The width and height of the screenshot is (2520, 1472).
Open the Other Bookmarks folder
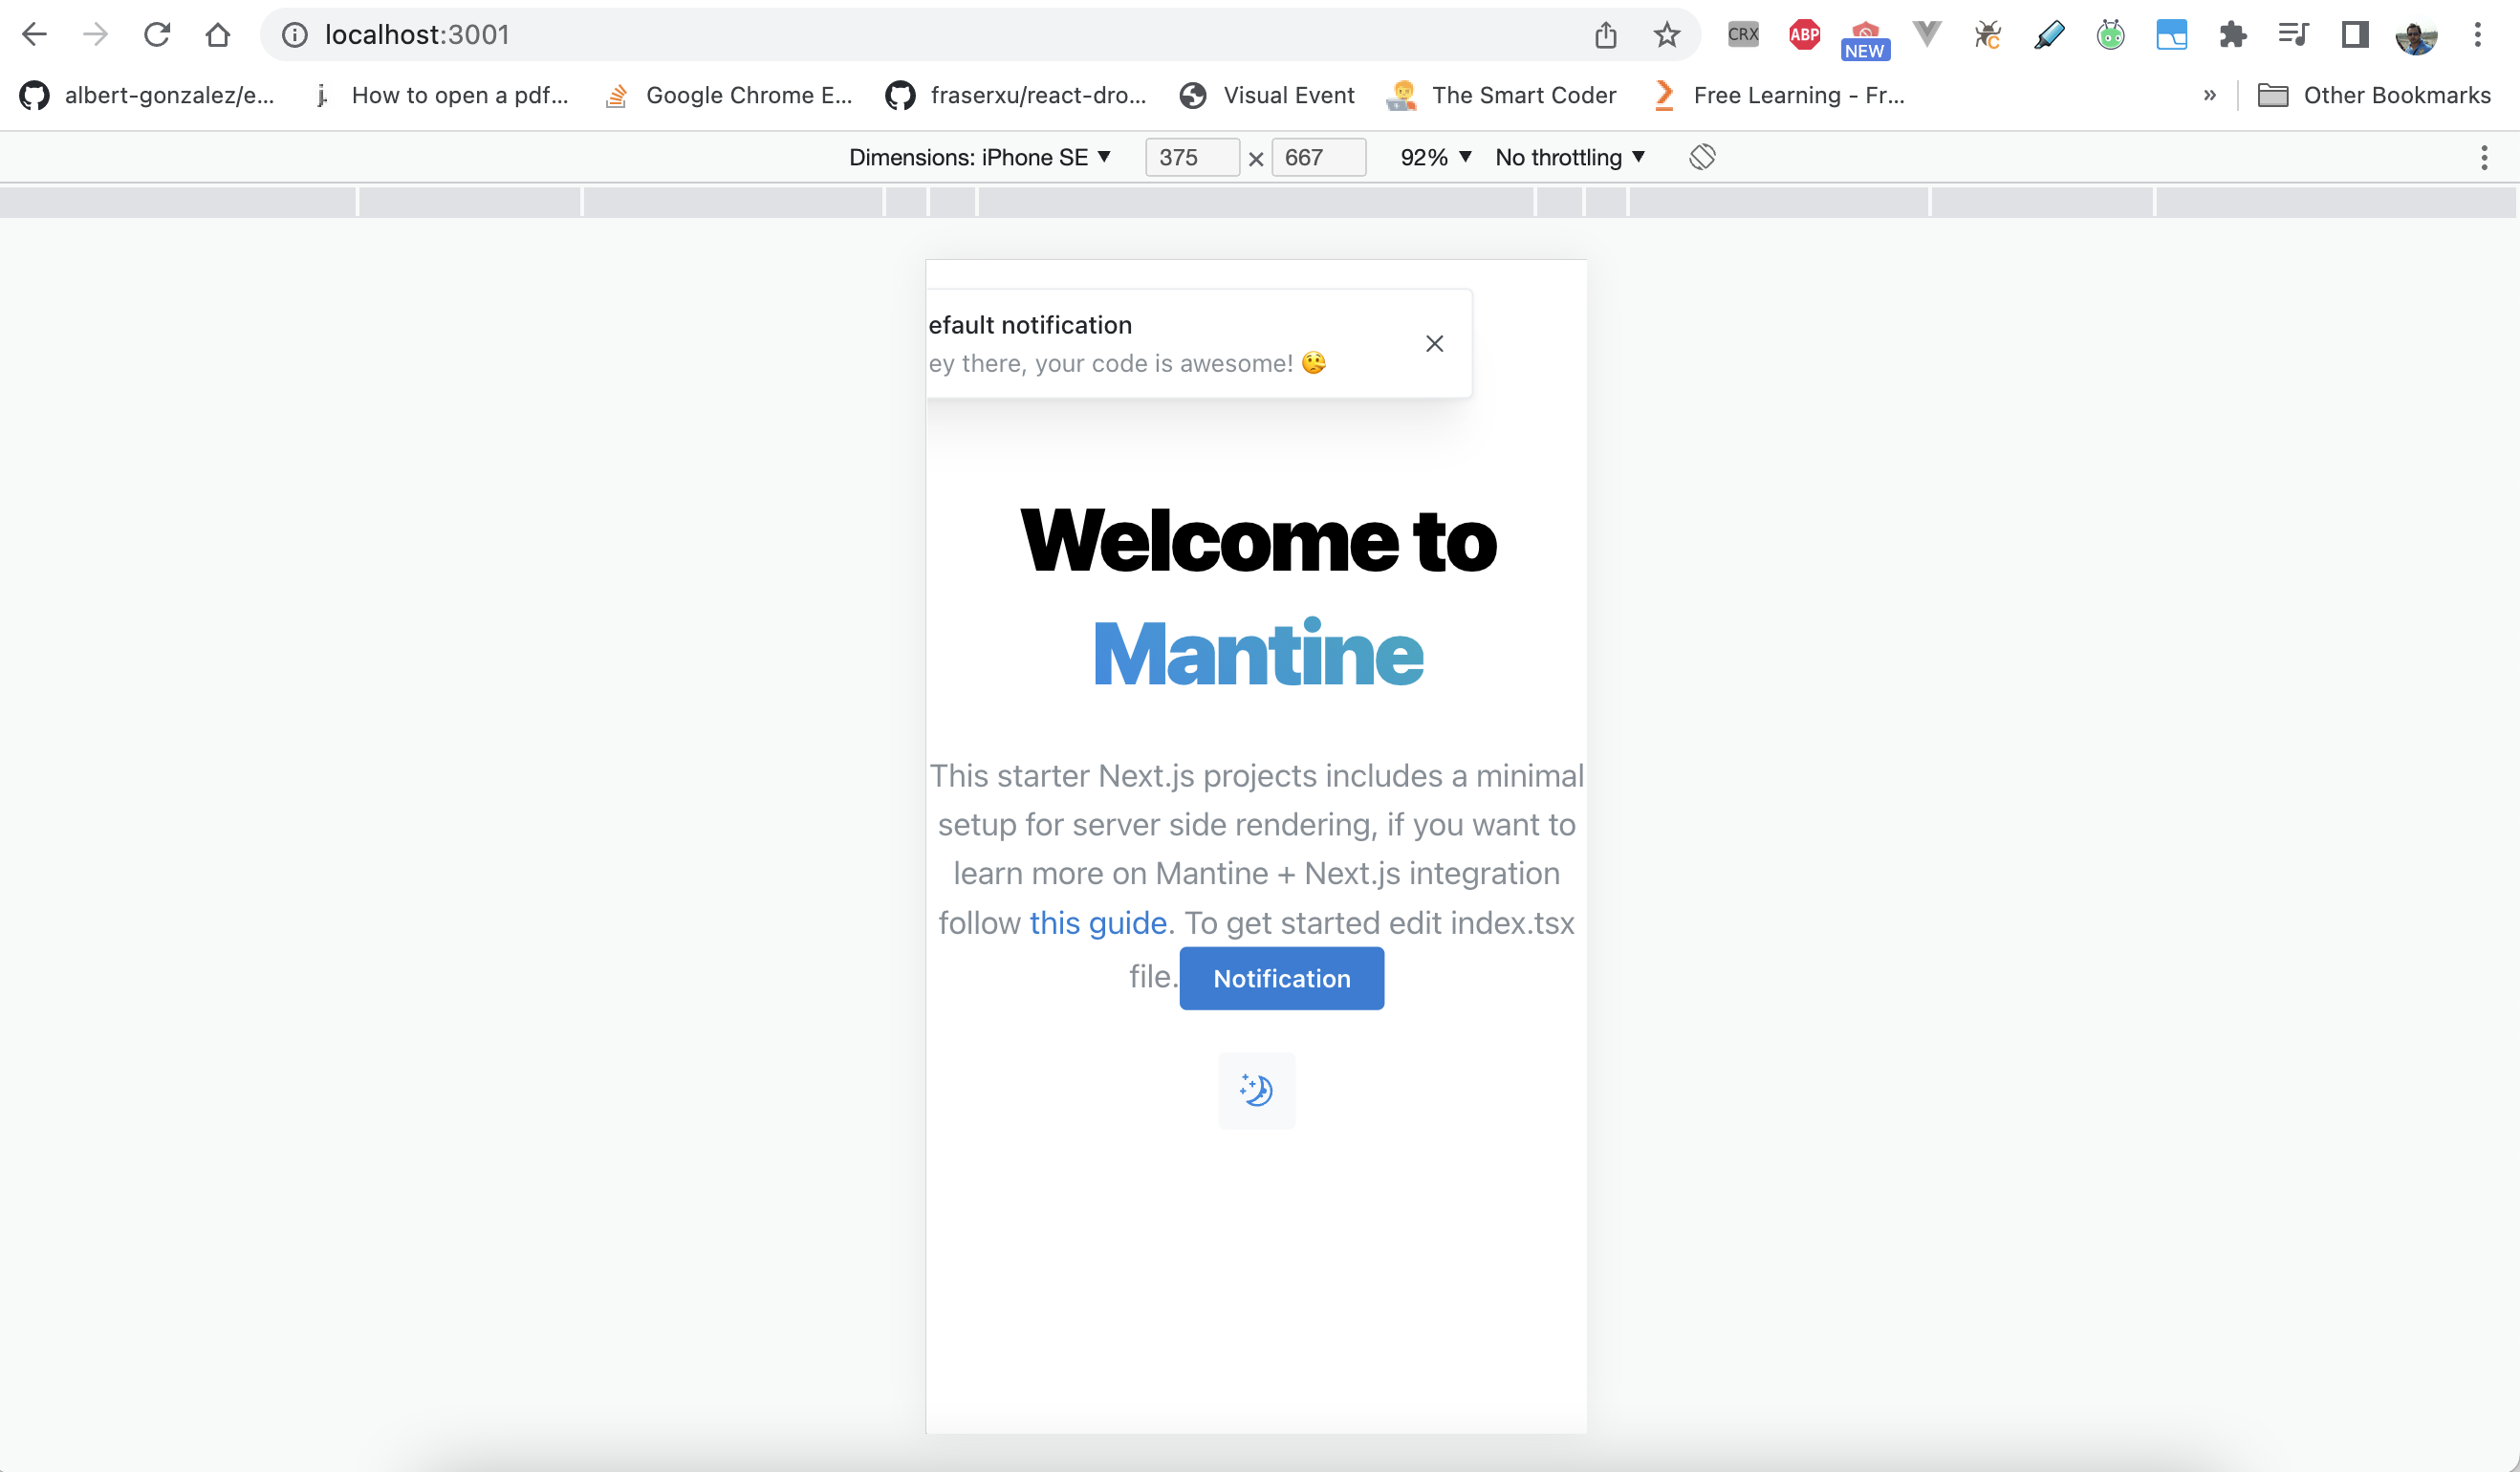pos(2375,95)
